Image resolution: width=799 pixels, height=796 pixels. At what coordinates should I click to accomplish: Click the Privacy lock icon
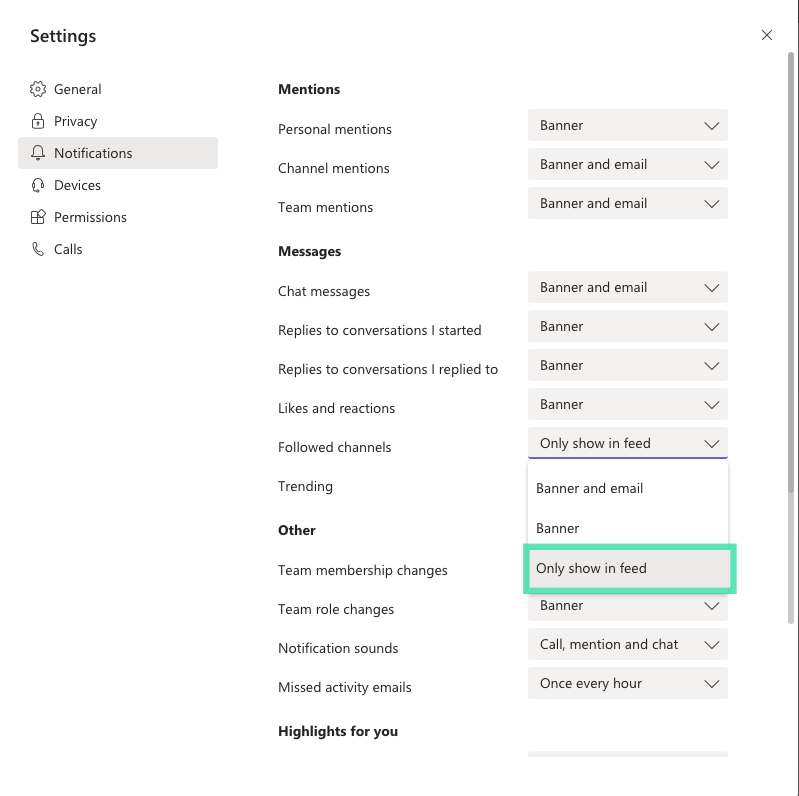38,121
